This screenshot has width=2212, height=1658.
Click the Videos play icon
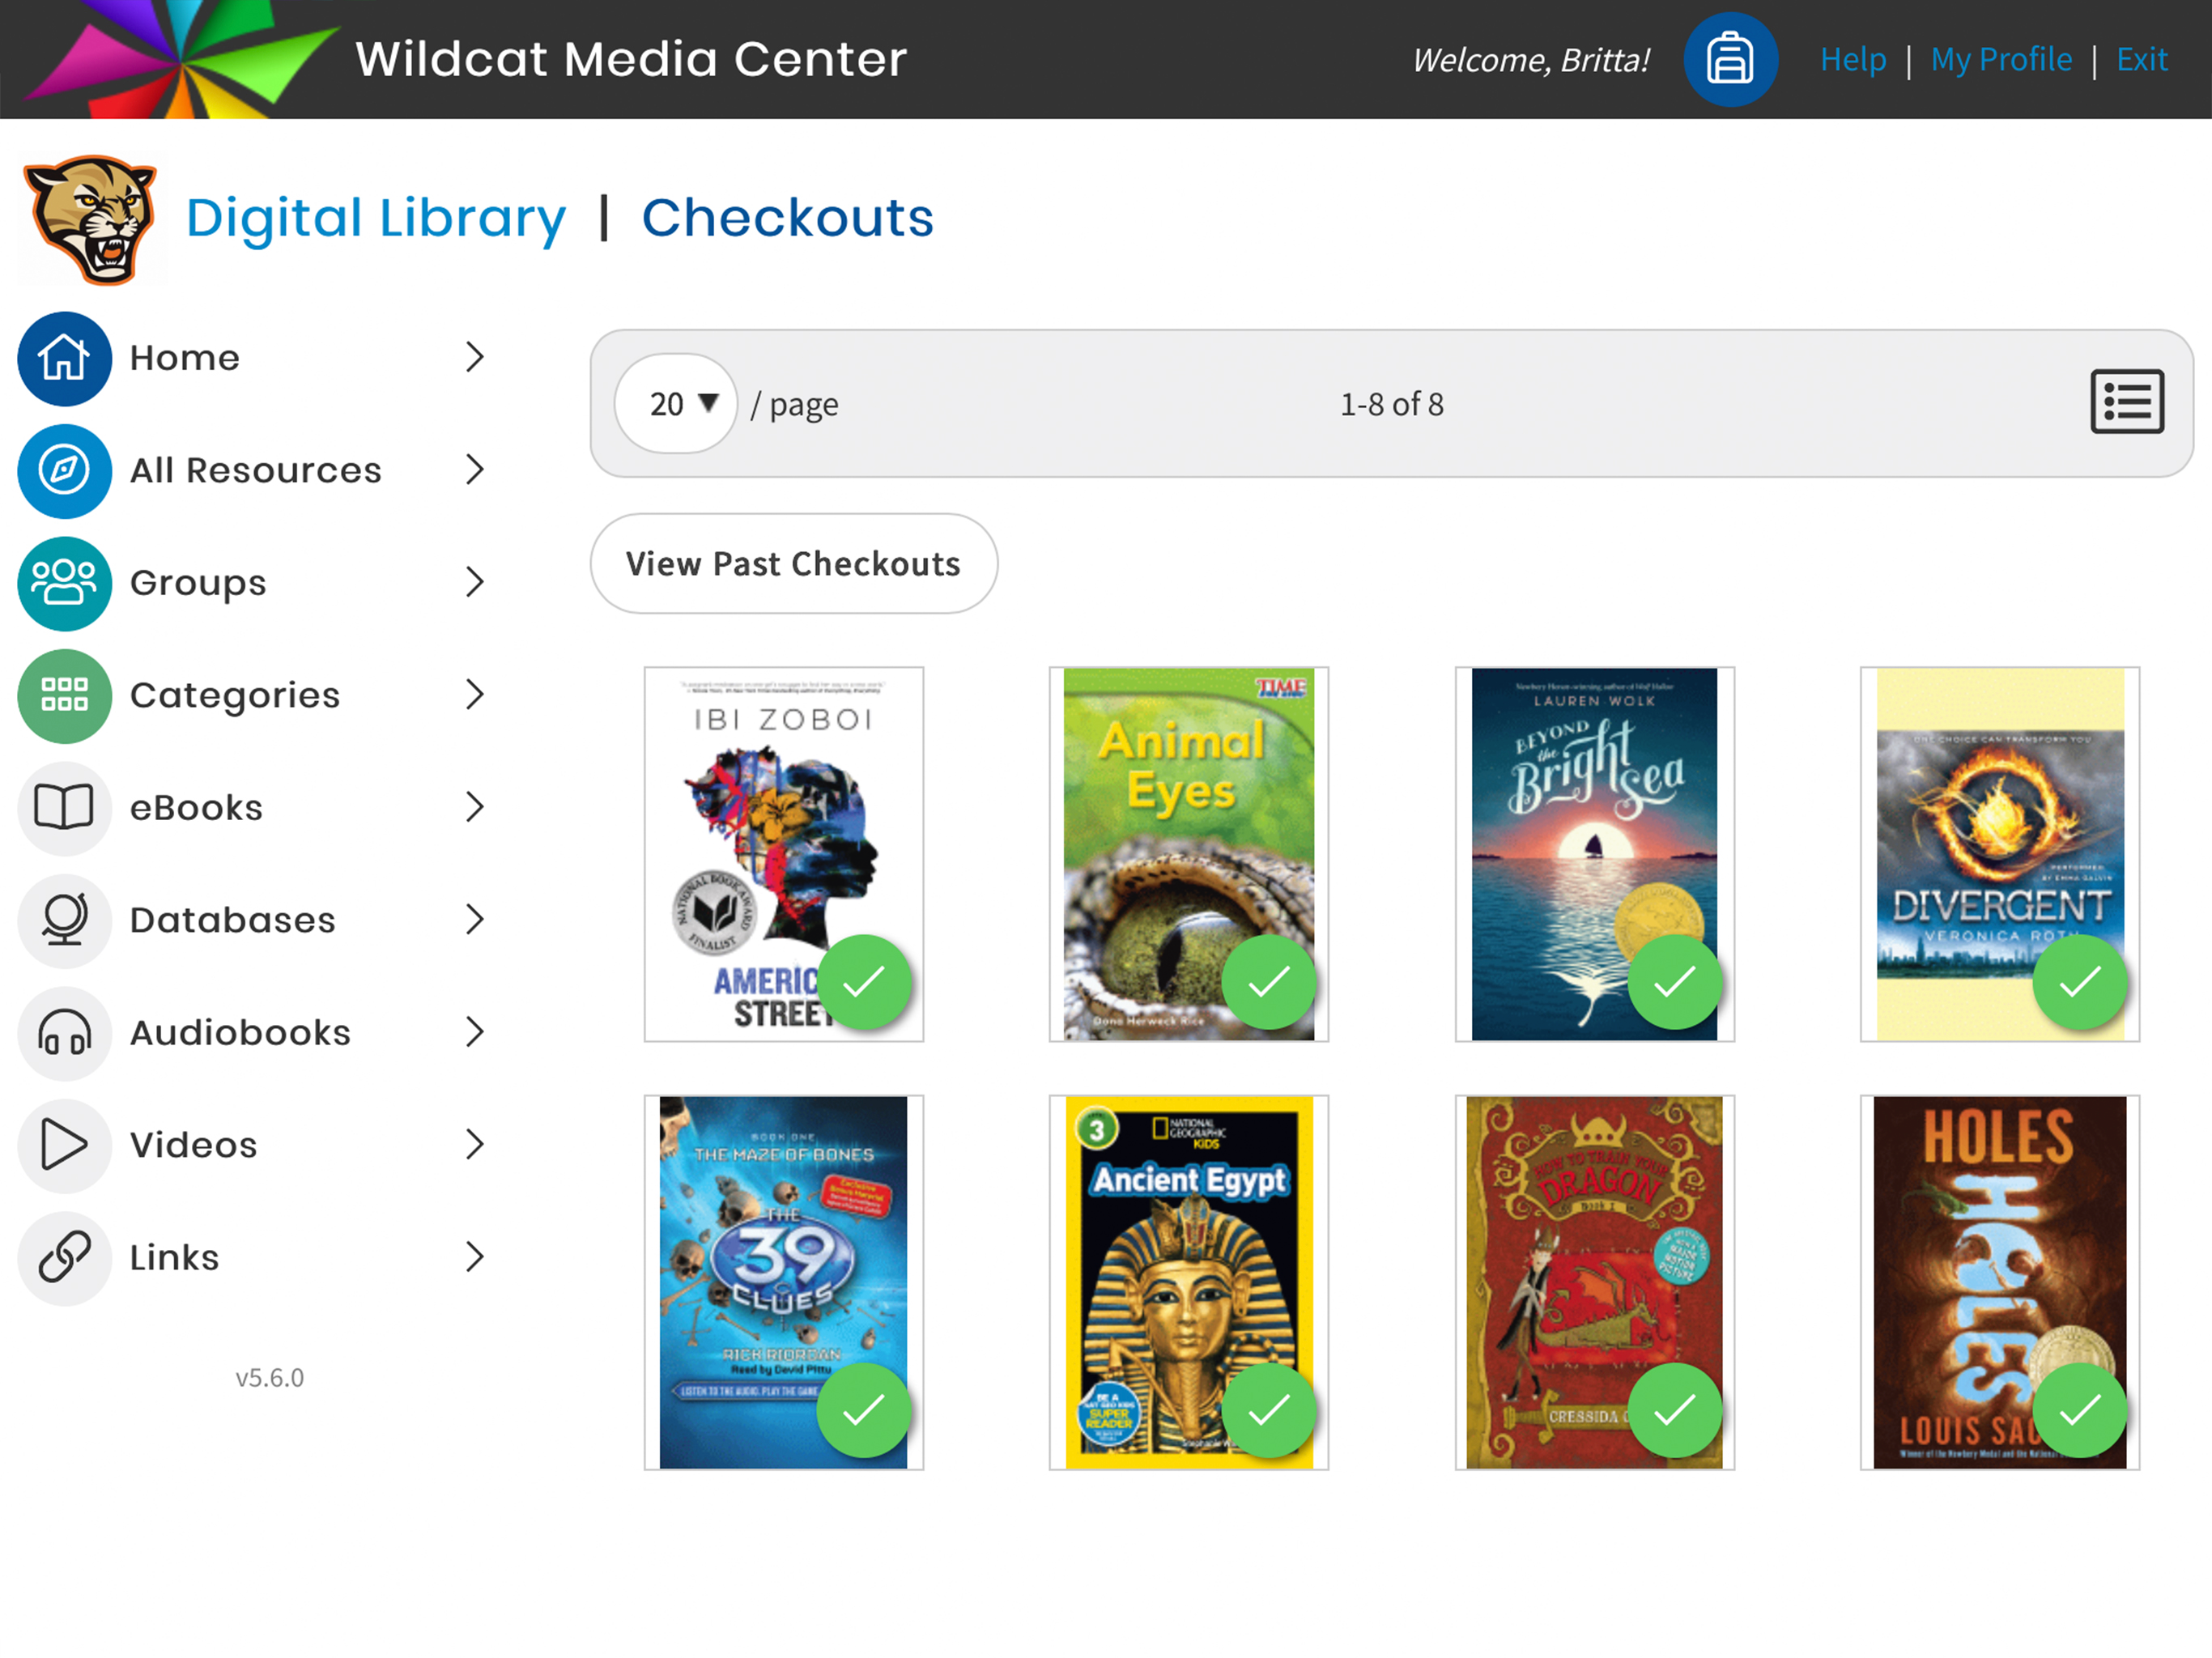pos(64,1145)
